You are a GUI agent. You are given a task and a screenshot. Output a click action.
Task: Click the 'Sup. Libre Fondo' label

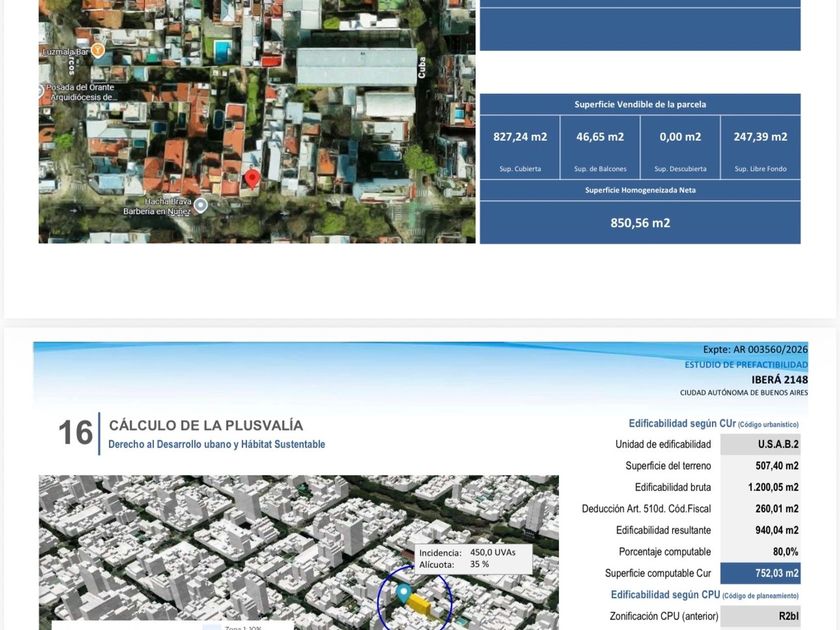761,169
